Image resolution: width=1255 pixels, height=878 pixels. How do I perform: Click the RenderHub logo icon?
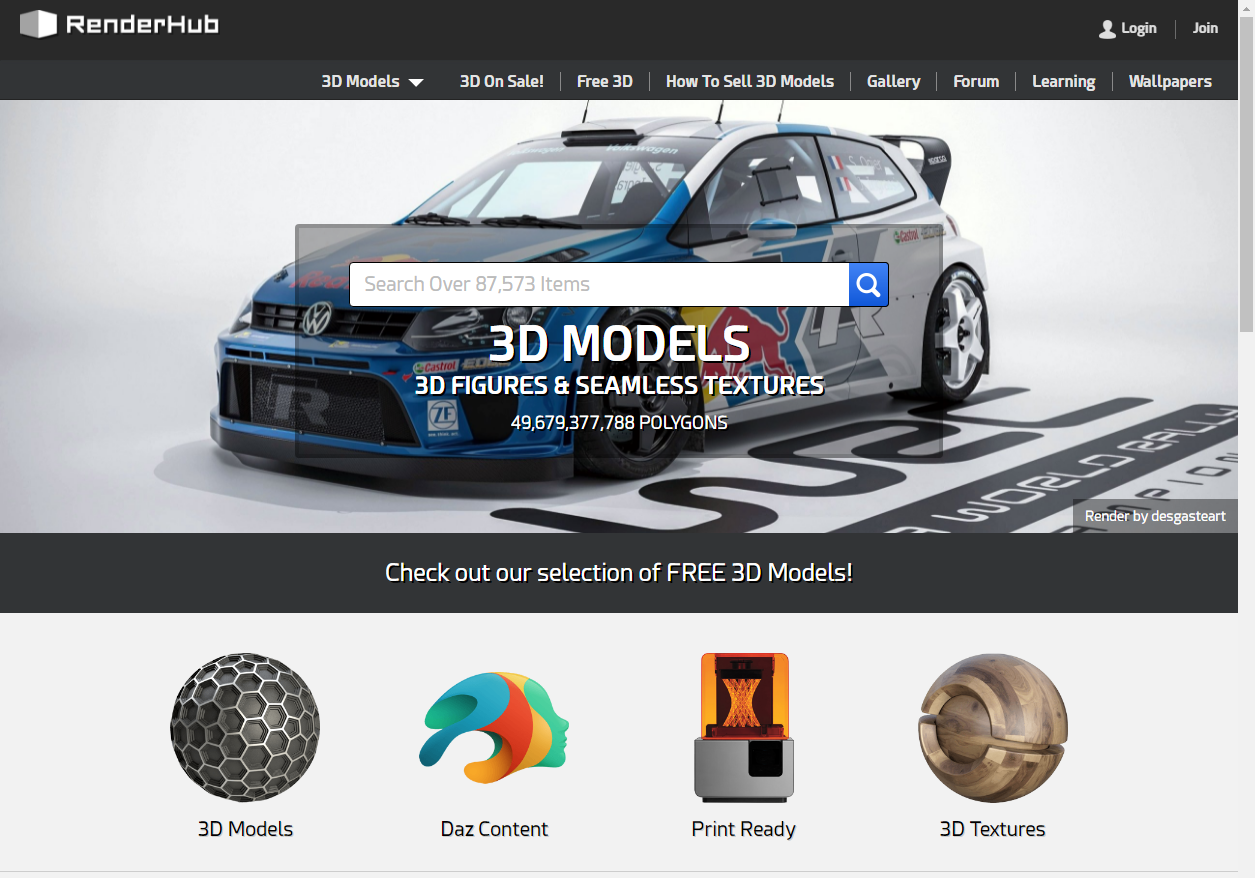(x=40, y=22)
